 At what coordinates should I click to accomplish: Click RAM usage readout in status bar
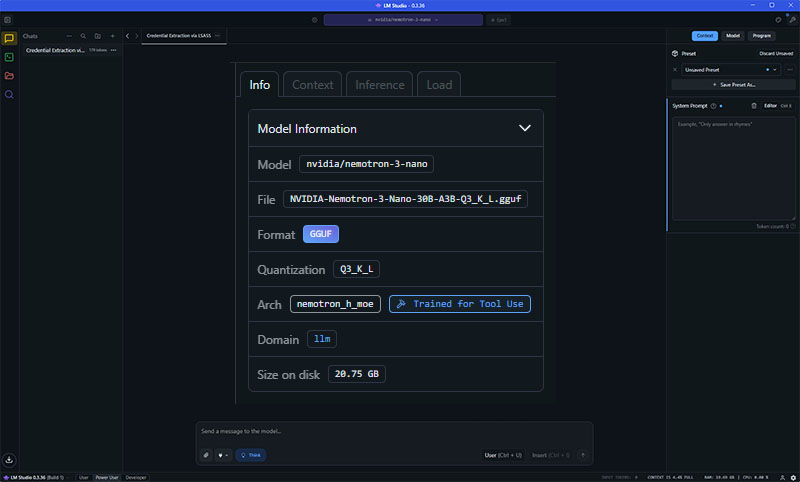(719, 477)
